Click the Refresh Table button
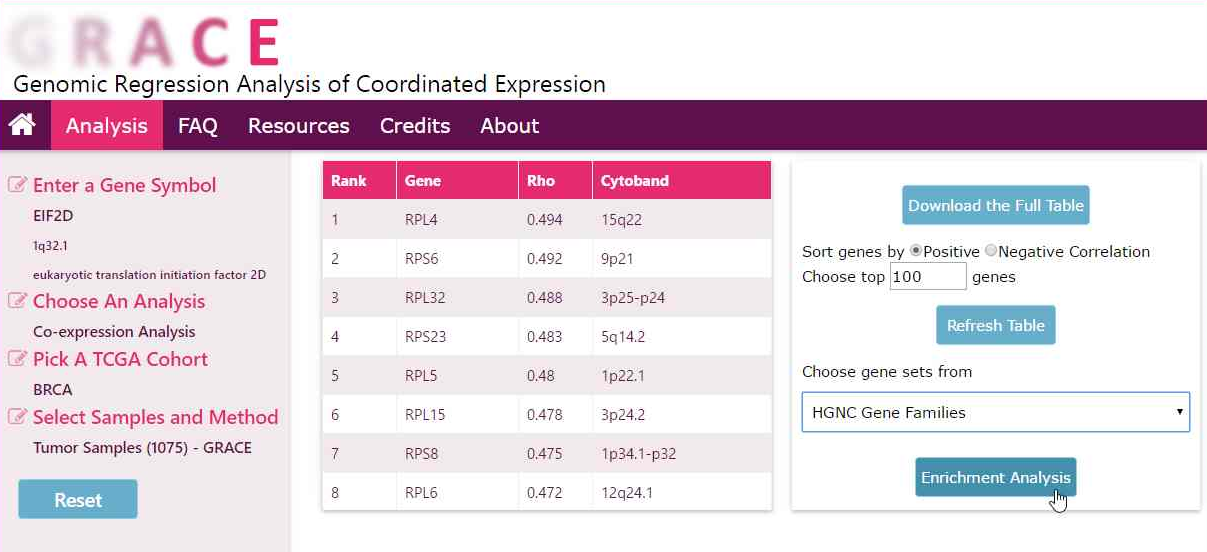Screen dimensions: 1207x552 pos(995,325)
